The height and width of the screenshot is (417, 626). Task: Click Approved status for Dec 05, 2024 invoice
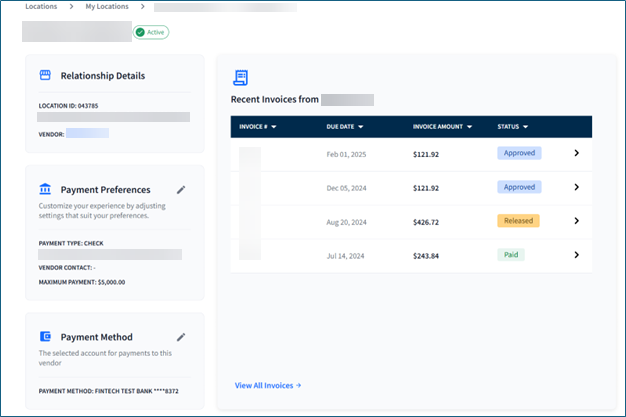click(519, 187)
